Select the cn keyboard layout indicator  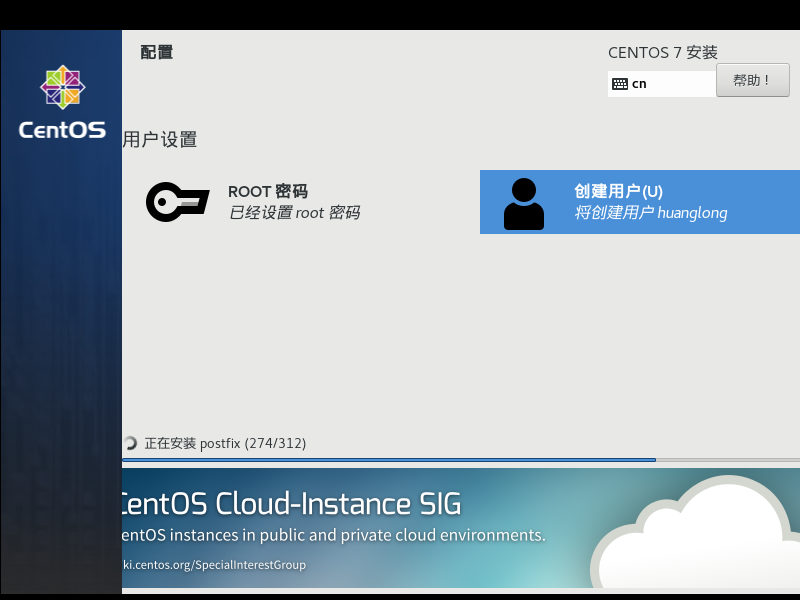tap(661, 84)
